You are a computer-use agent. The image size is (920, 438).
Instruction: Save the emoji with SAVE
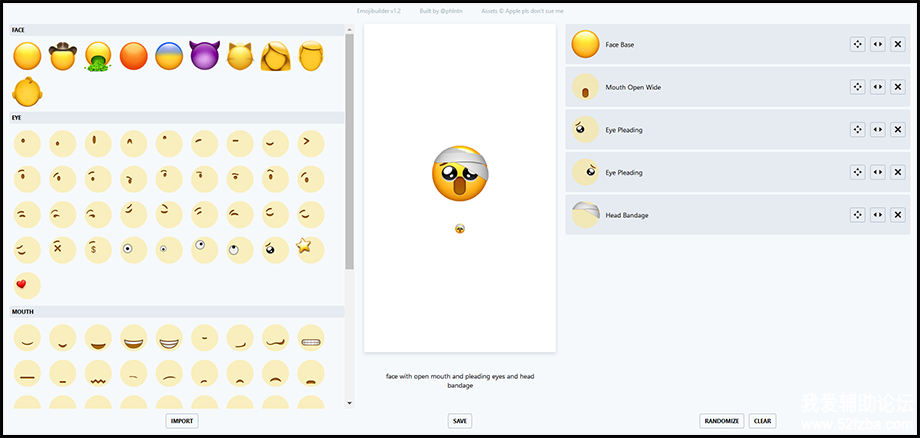pyautogui.click(x=460, y=421)
